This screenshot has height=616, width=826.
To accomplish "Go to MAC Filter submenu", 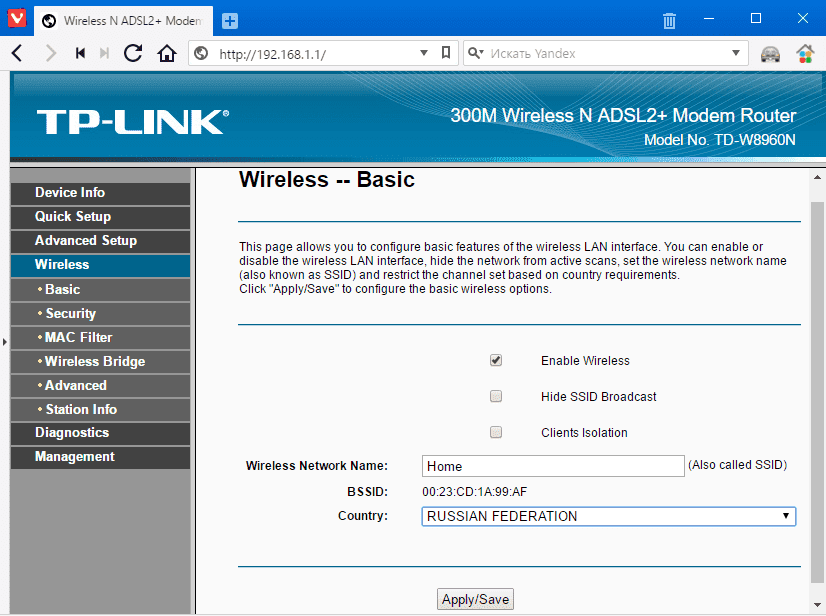I will (x=100, y=337).
